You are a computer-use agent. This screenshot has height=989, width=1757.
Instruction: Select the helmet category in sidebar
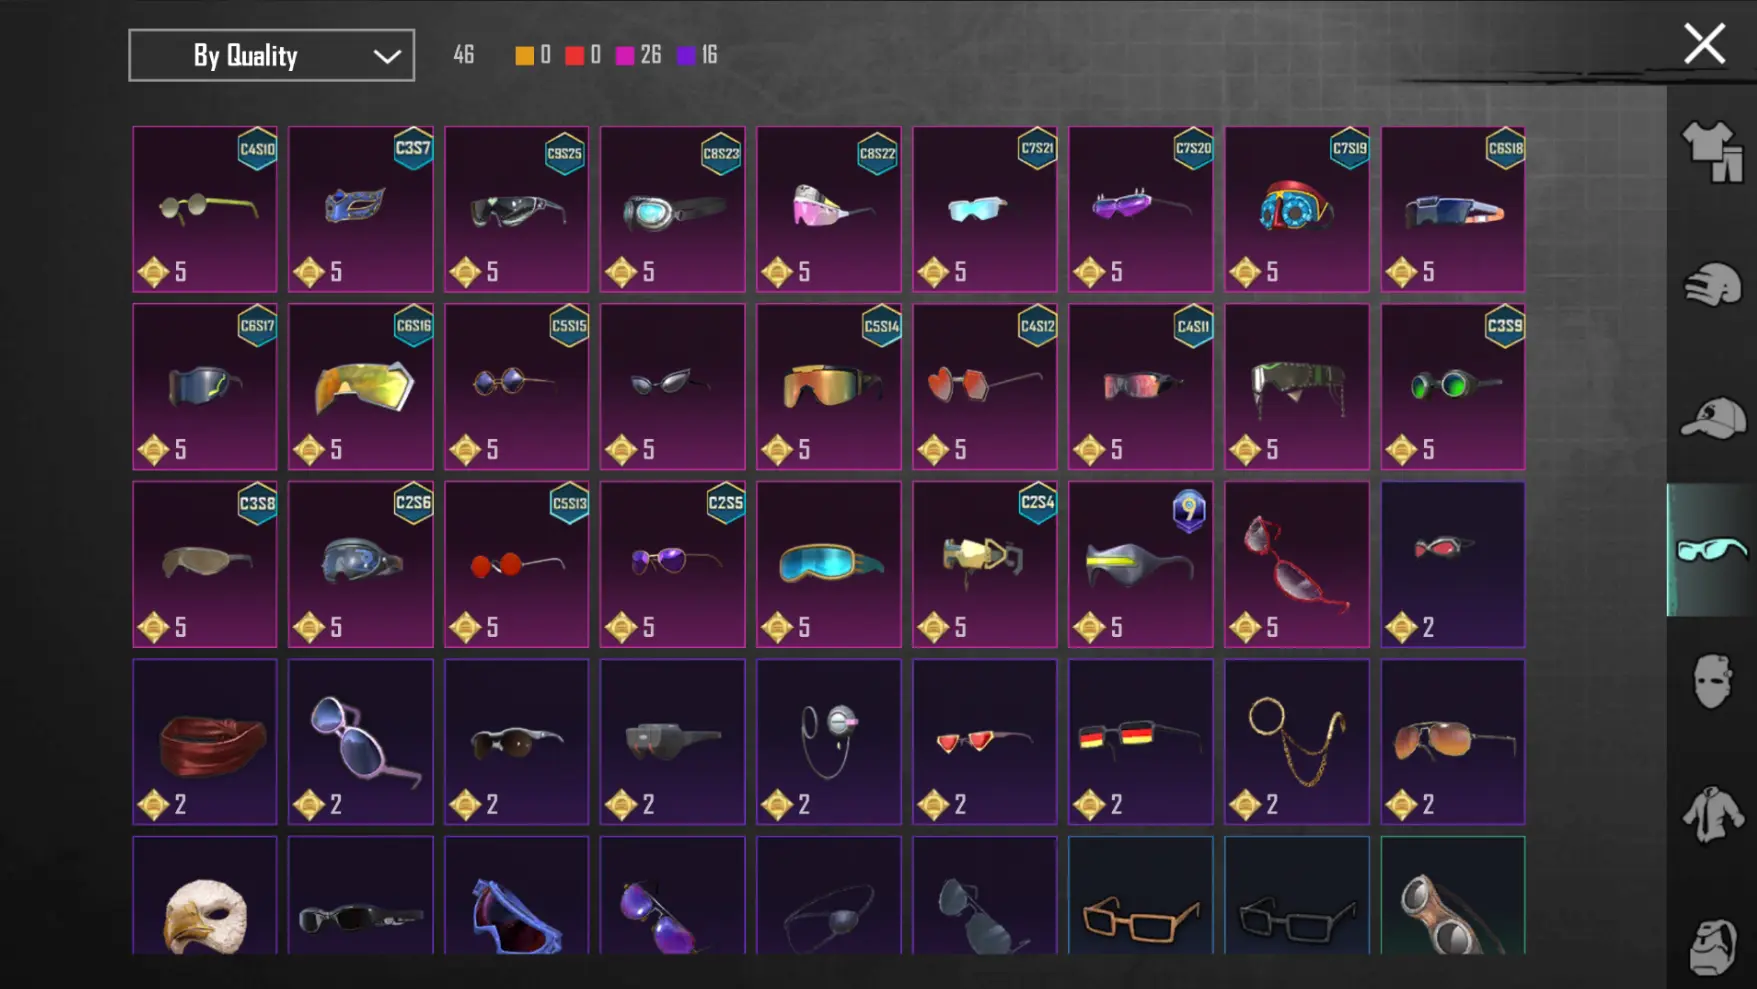pos(1712,285)
